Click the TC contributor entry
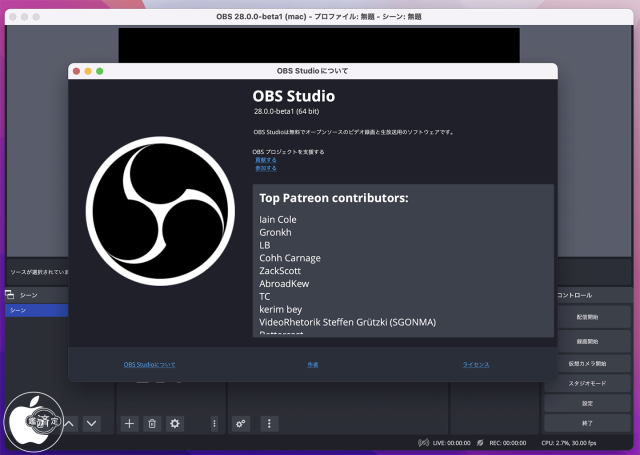 tap(265, 297)
